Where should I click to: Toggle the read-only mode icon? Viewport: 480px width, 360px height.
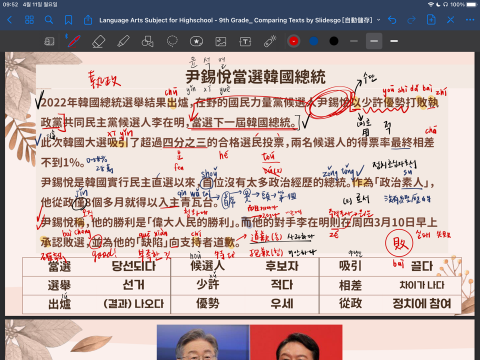click(x=49, y=41)
